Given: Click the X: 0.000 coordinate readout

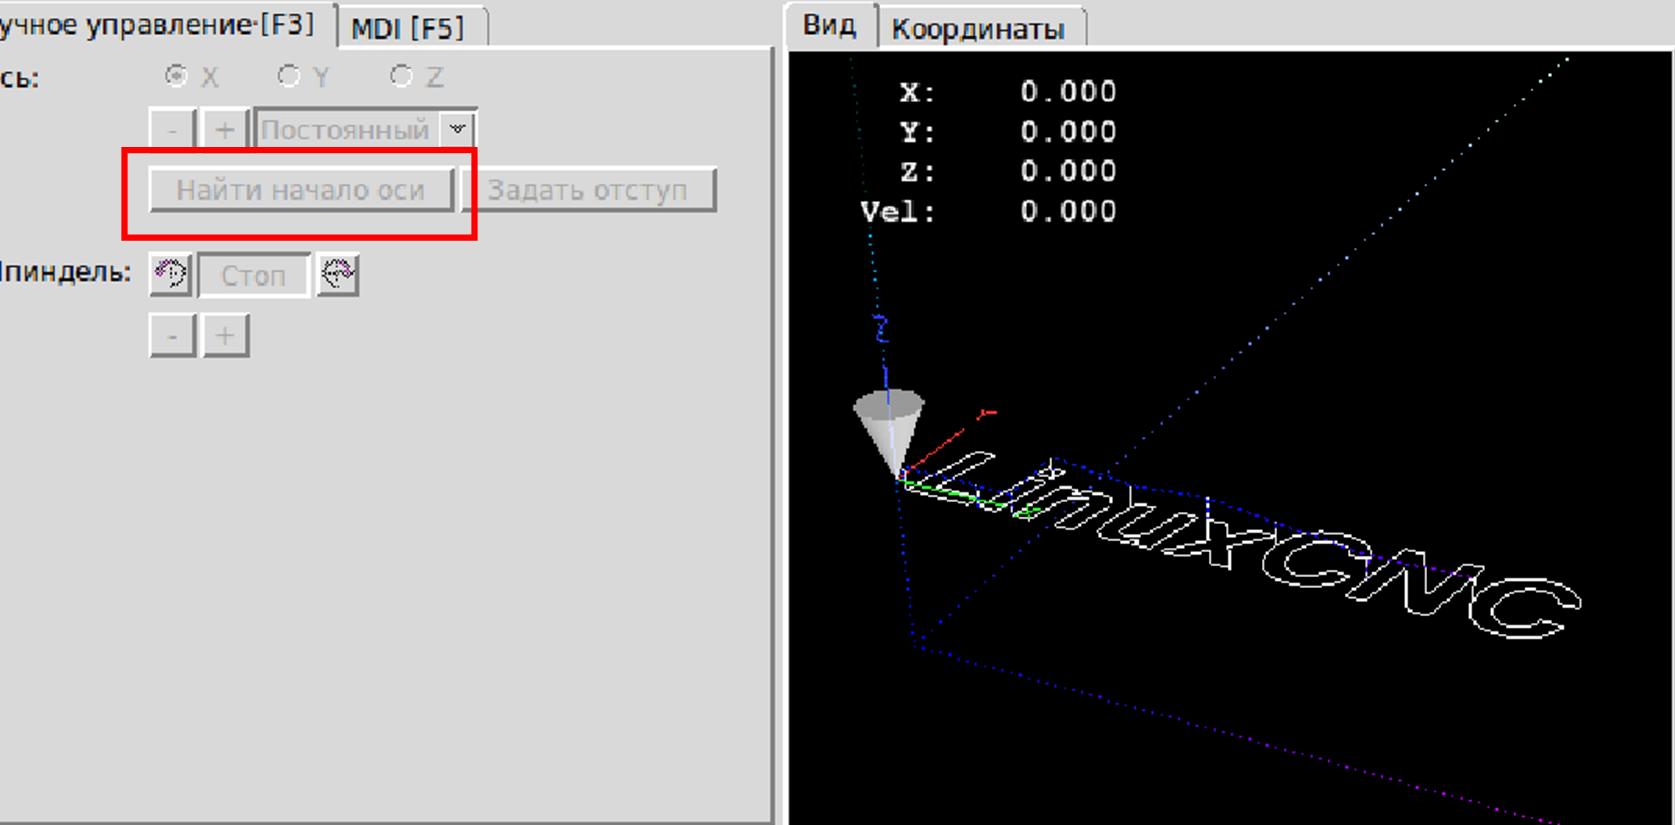Looking at the screenshot, I should click(1008, 92).
